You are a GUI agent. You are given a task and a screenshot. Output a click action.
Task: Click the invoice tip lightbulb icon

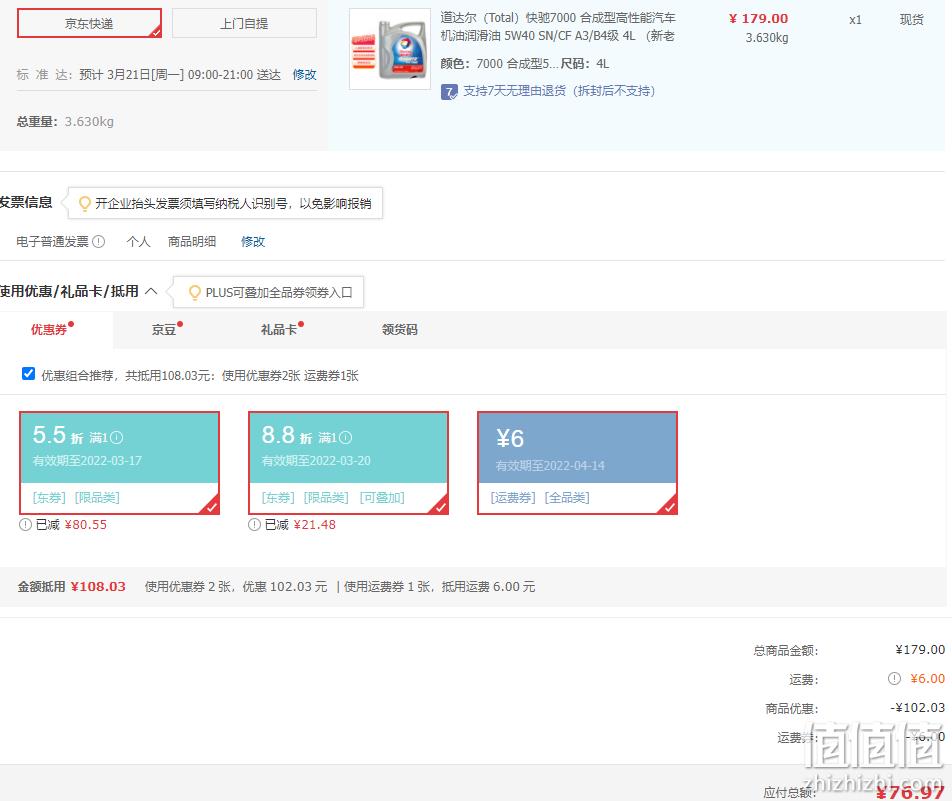click(x=84, y=203)
